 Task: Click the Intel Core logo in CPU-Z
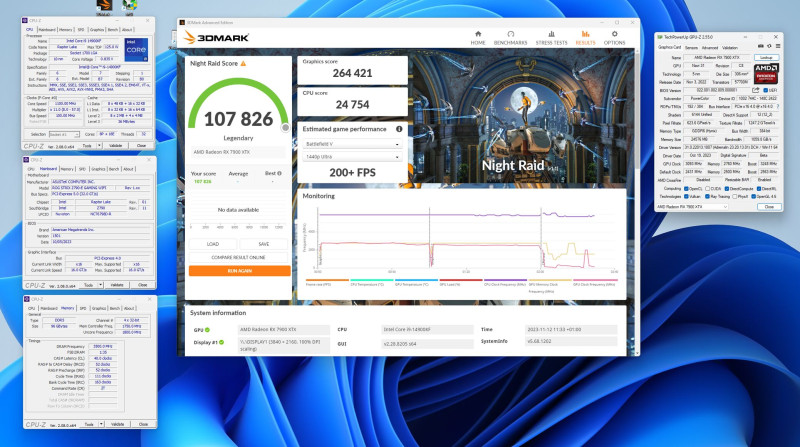click(x=136, y=49)
